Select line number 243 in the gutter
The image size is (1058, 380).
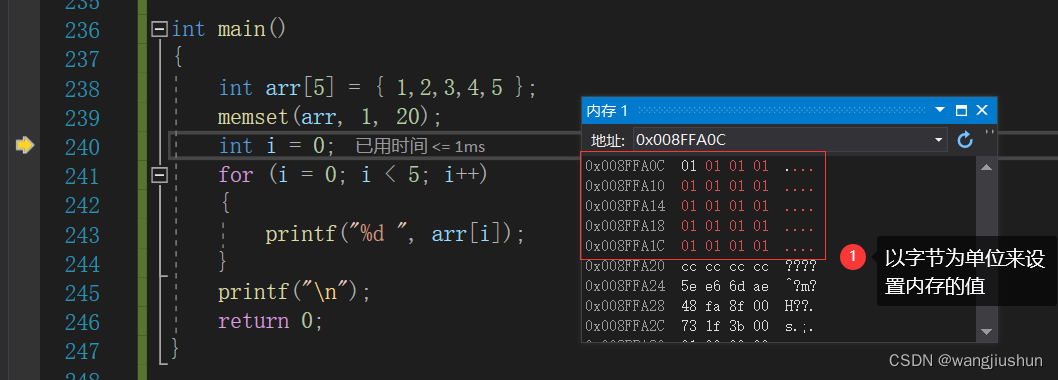[x=82, y=234]
